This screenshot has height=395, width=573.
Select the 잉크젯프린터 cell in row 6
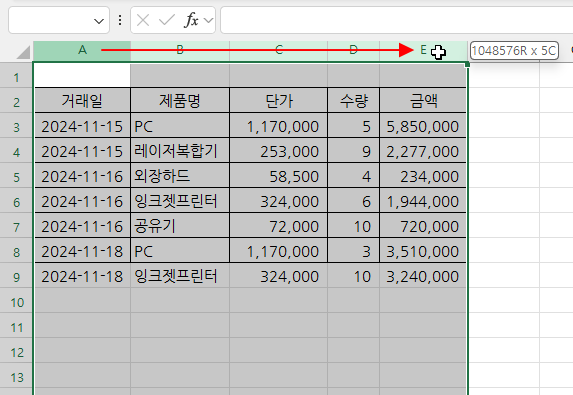(180, 201)
